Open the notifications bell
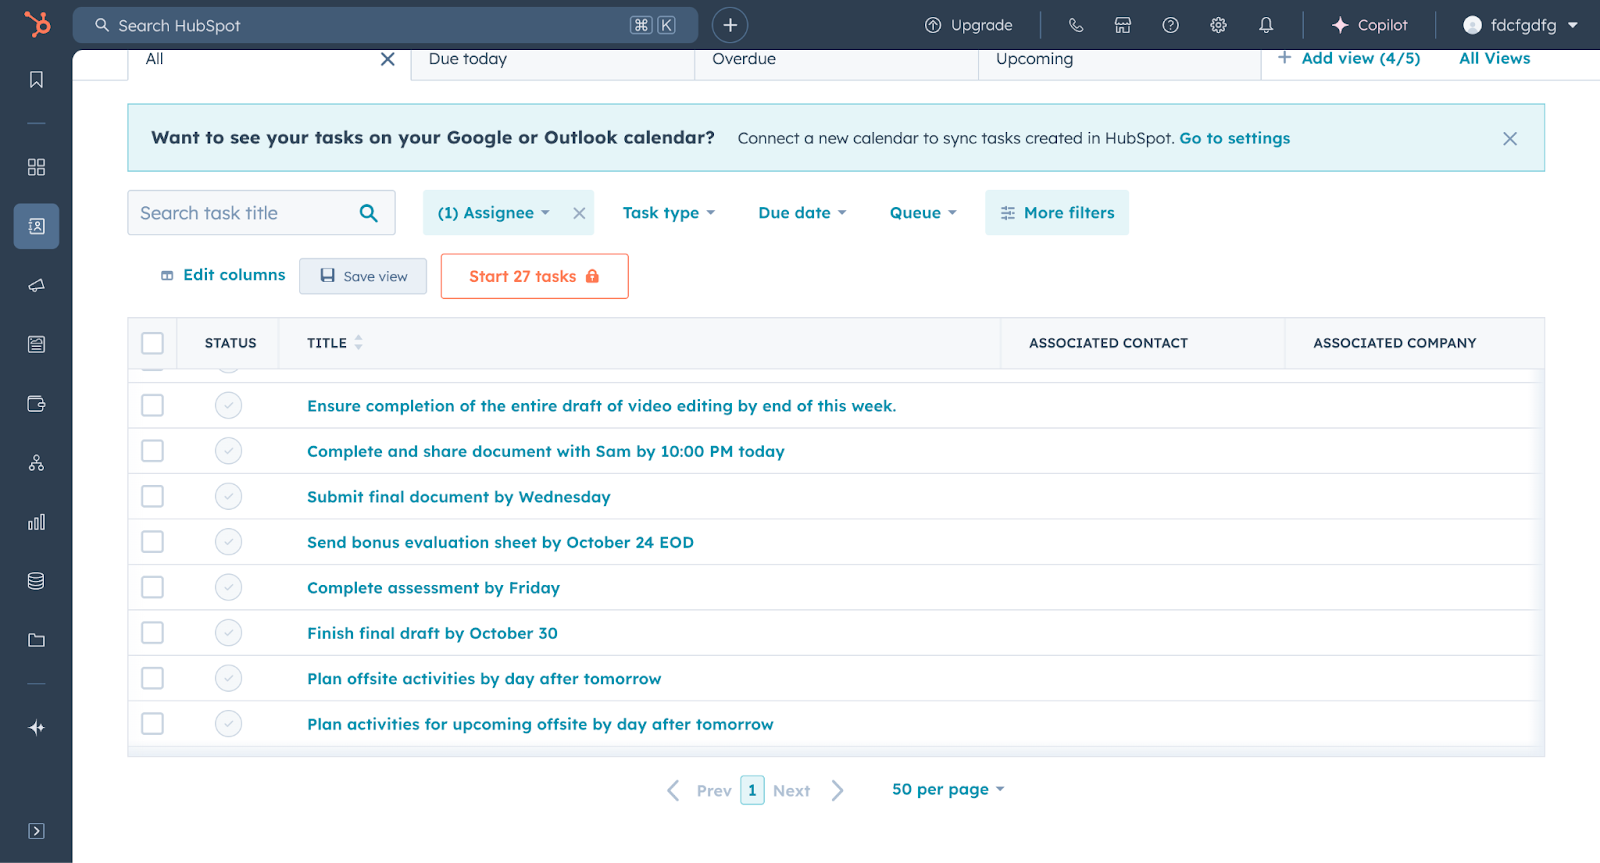 pyautogui.click(x=1266, y=25)
